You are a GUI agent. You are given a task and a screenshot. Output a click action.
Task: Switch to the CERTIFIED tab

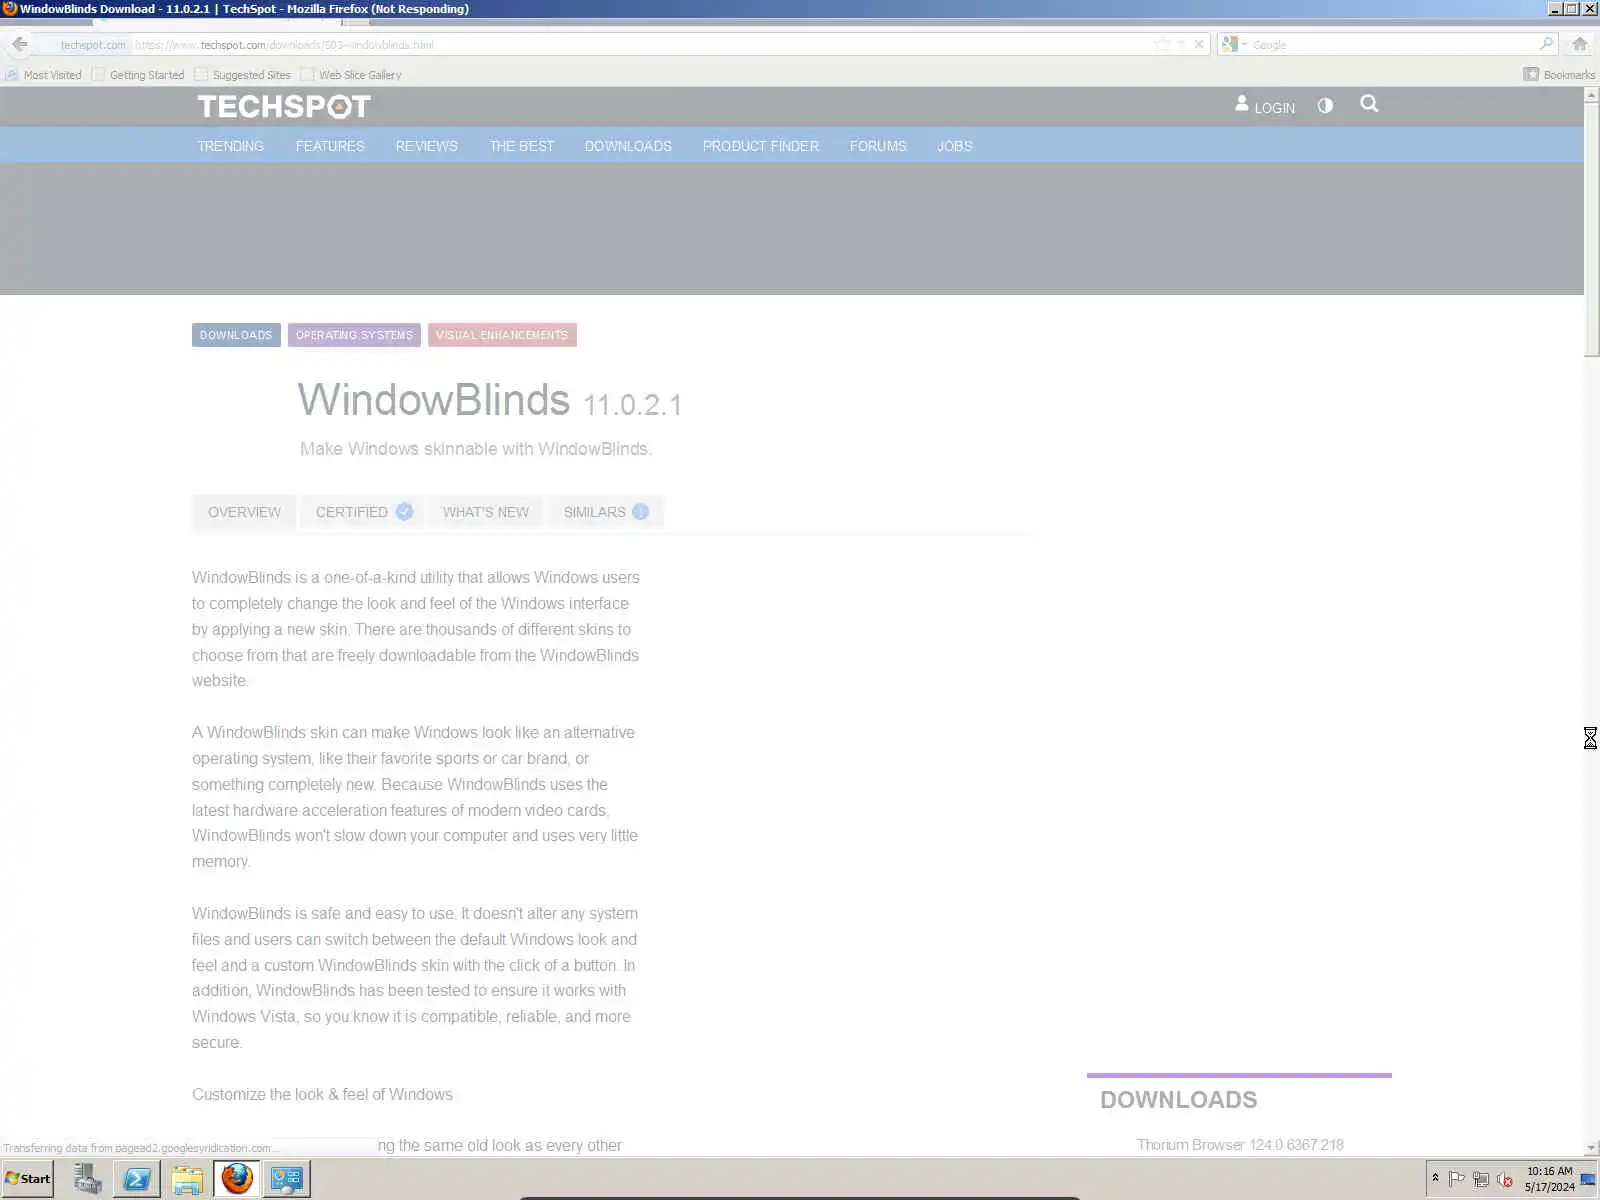click(363, 512)
